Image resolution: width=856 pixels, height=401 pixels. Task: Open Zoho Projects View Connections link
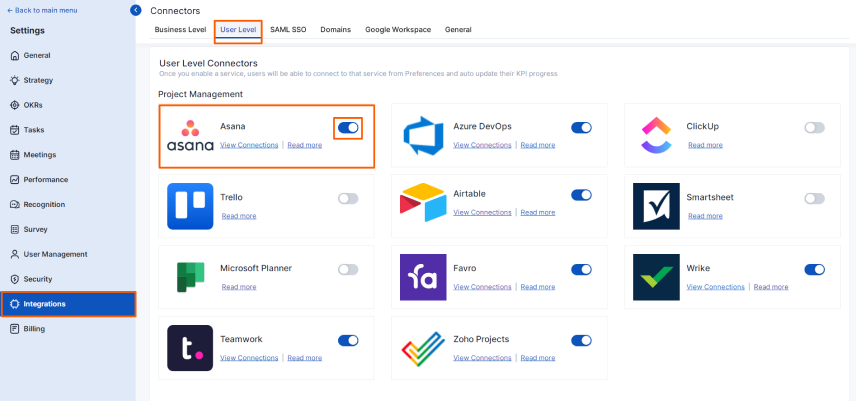click(x=482, y=358)
